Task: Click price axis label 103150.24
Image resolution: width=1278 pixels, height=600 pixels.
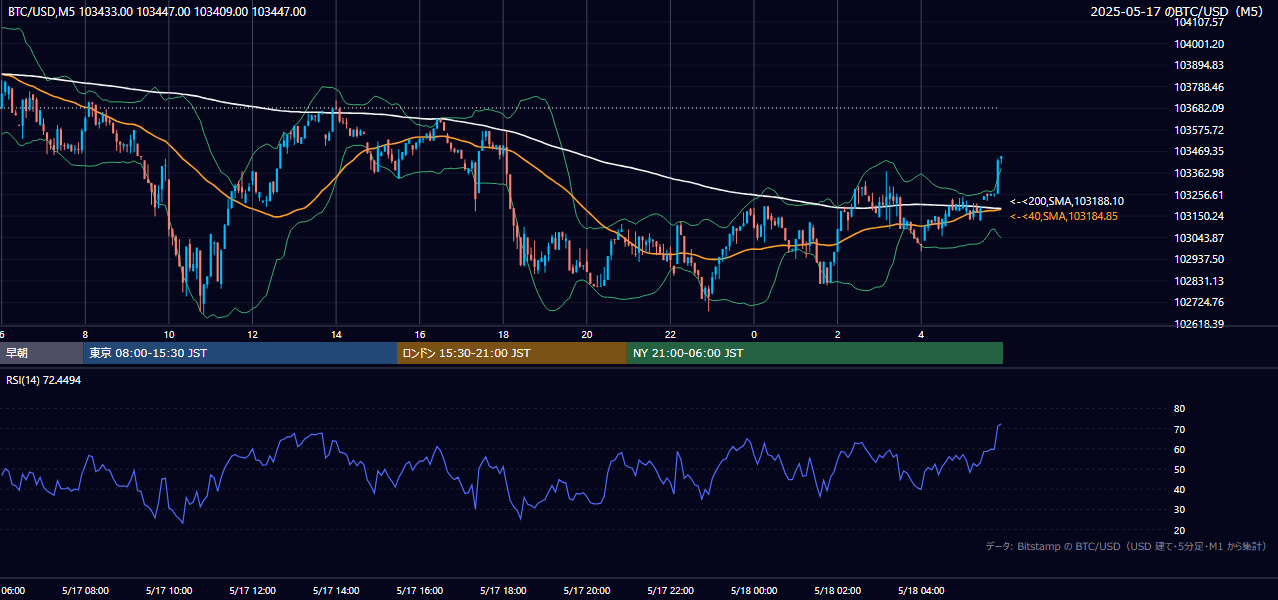Action: coord(1199,216)
